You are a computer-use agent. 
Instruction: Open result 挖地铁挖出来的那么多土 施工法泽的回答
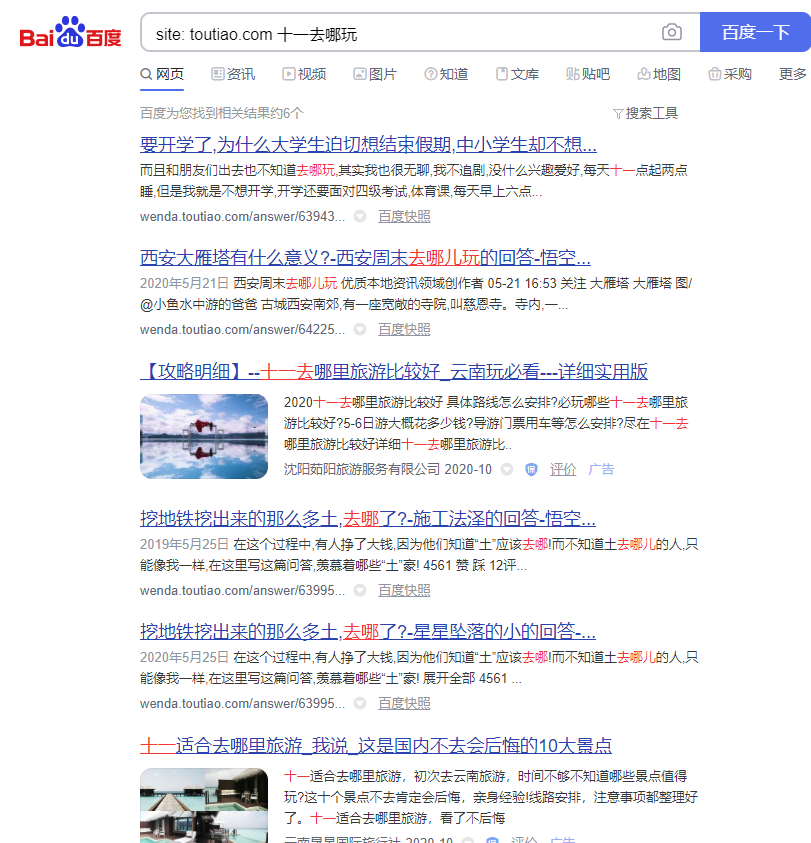coord(368,519)
